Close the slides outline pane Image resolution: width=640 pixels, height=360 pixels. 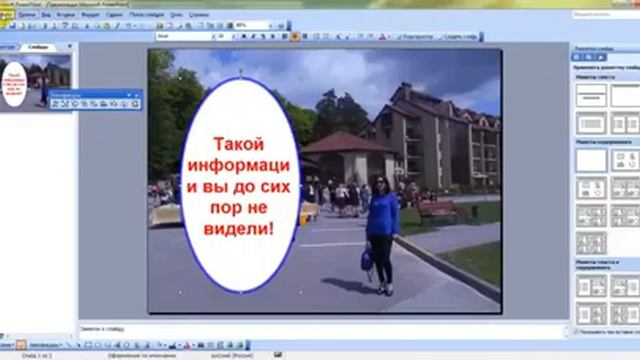[x=69, y=47]
